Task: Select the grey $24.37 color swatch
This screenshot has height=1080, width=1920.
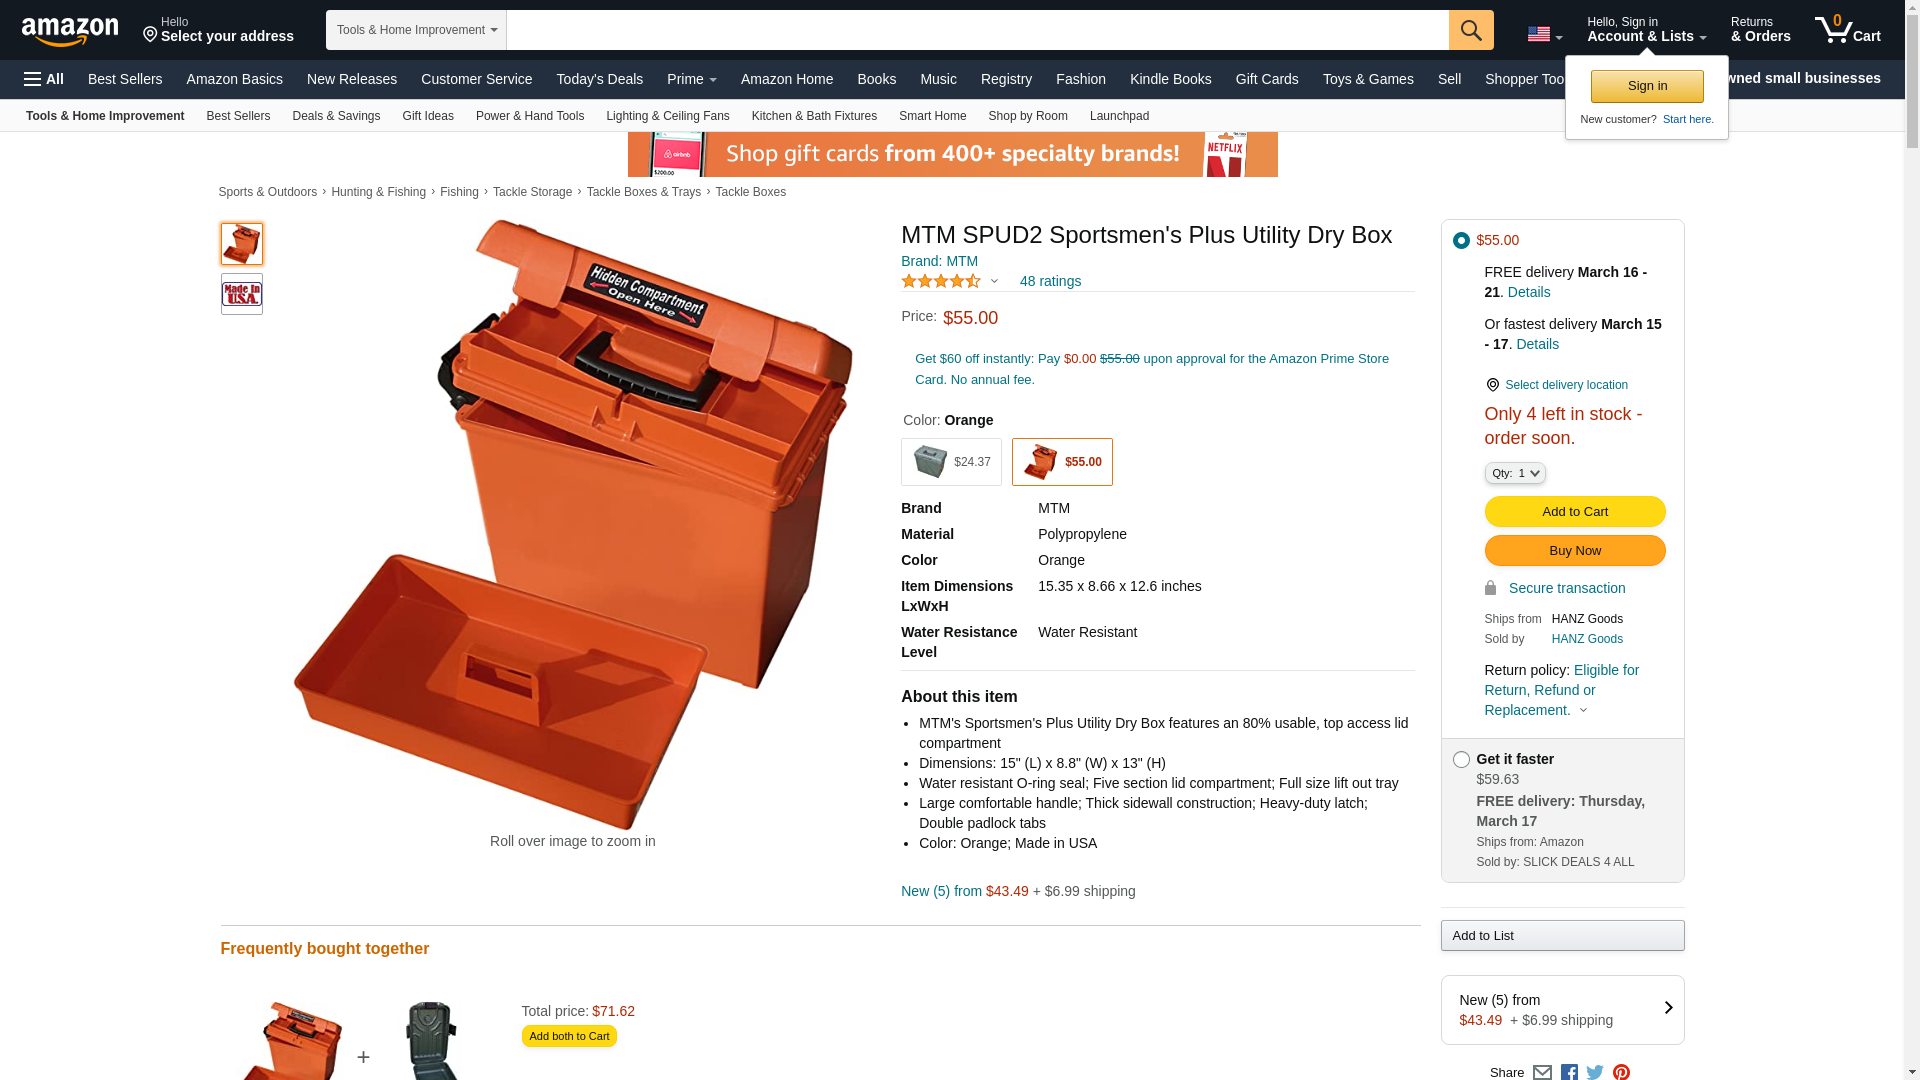Action: pyautogui.click(x=951, y=462)
